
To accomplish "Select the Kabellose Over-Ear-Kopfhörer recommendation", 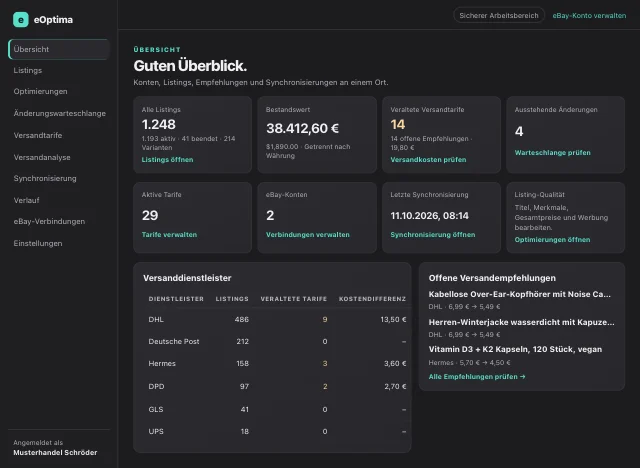I will click(x=520, y=294).
